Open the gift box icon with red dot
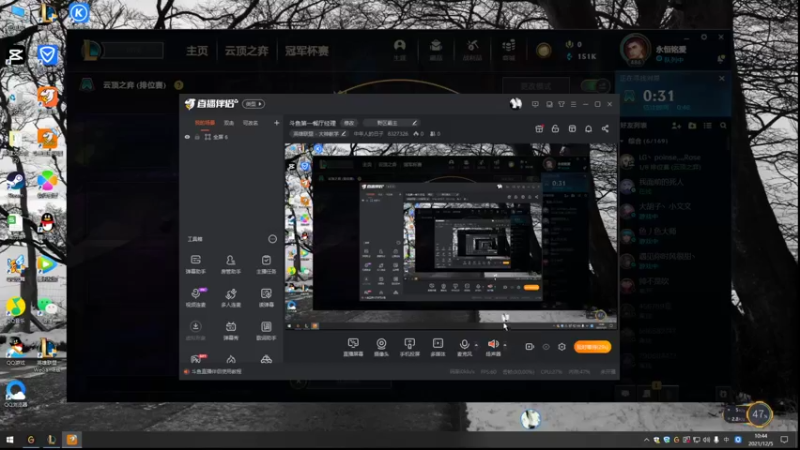Image resolution: width=800 pixels, height=450 pixels. [x=539, y=129]
